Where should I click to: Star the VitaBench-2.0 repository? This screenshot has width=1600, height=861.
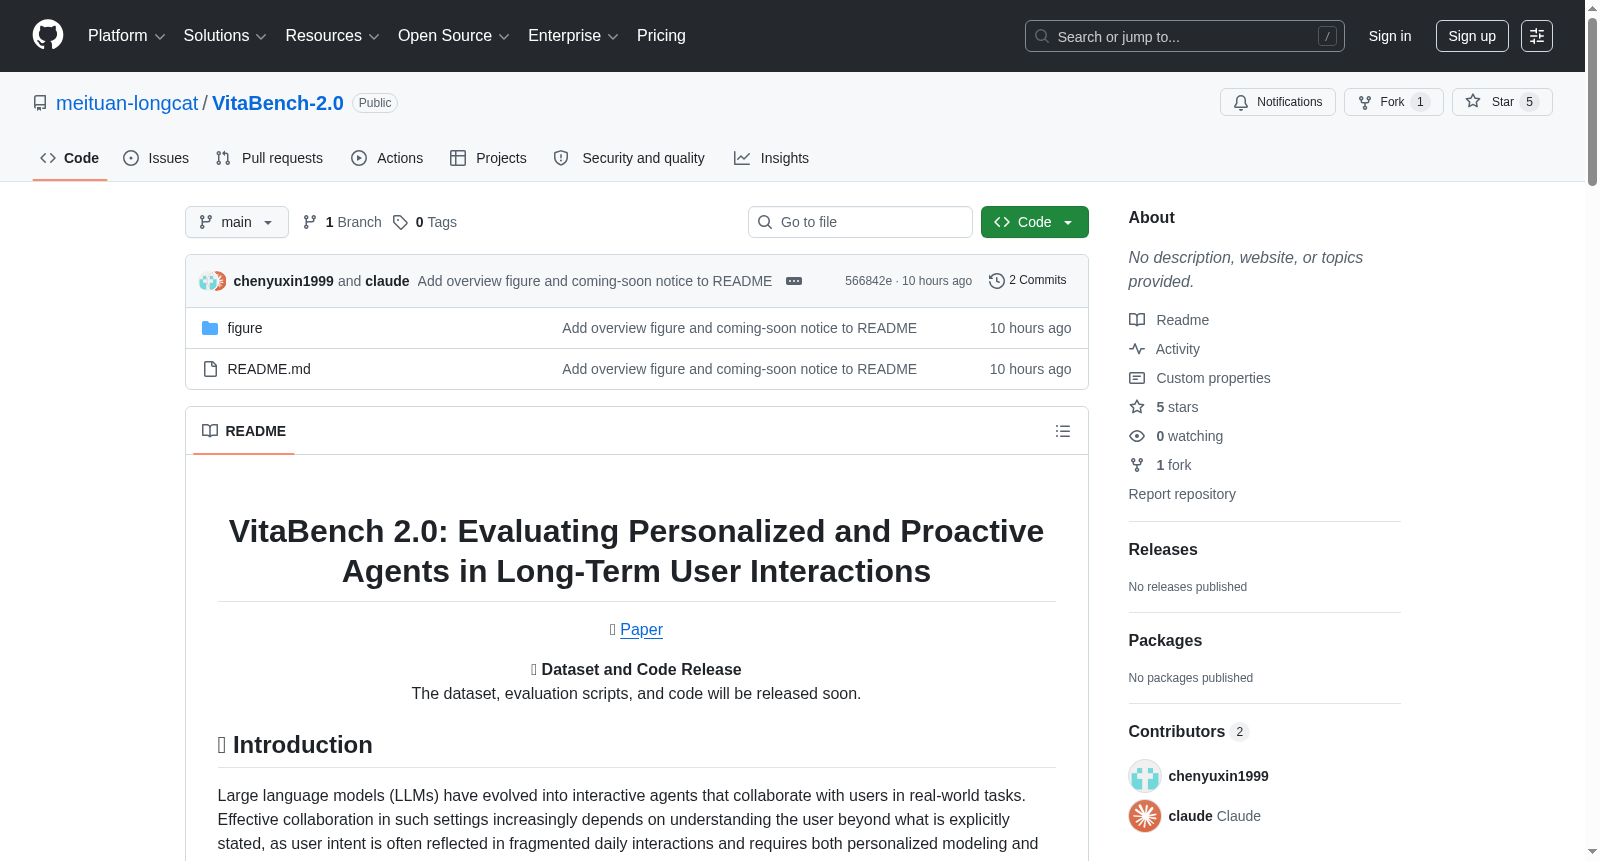[1502, 102]
